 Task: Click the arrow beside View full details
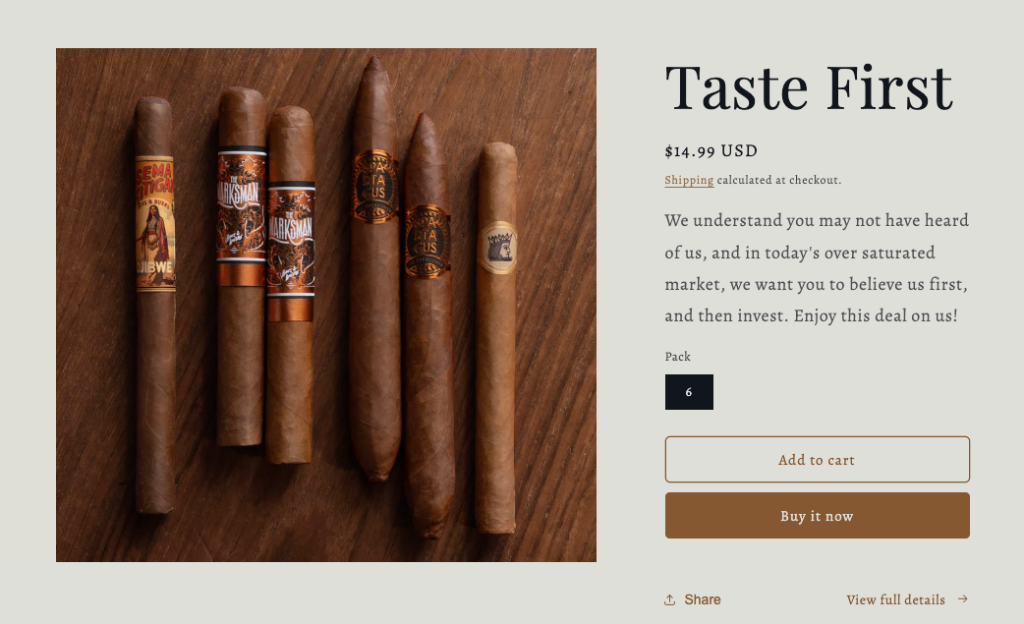pyautogui.click(x=963, y=599)
